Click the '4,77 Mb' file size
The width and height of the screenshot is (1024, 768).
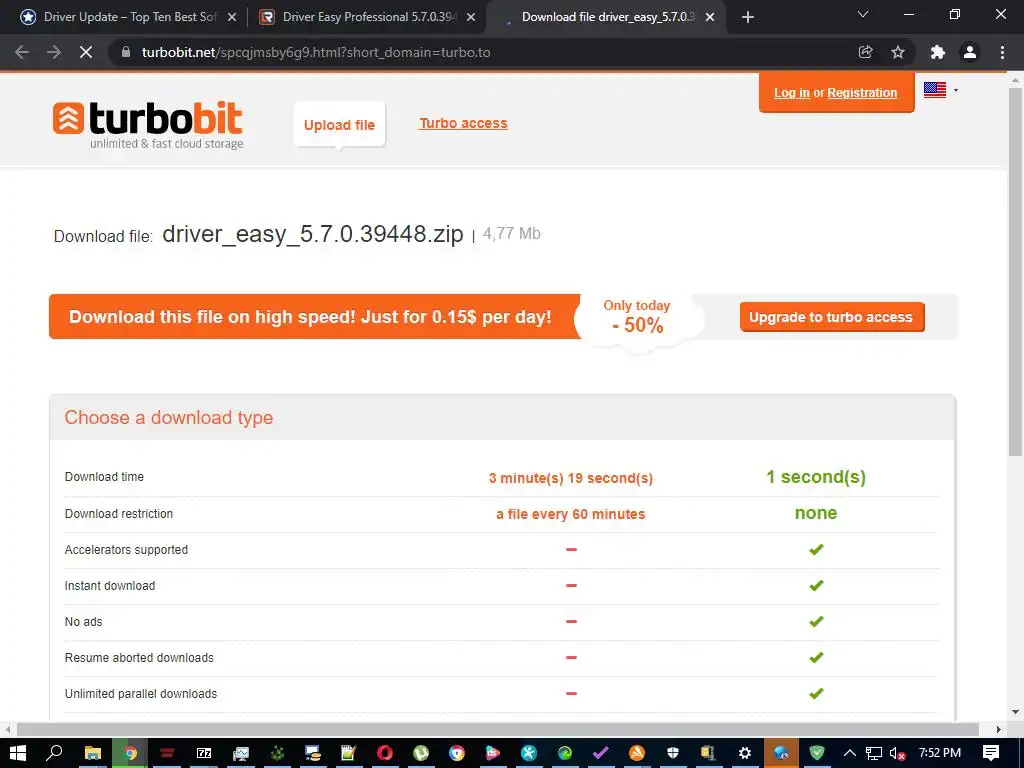[x=511, y=234]
